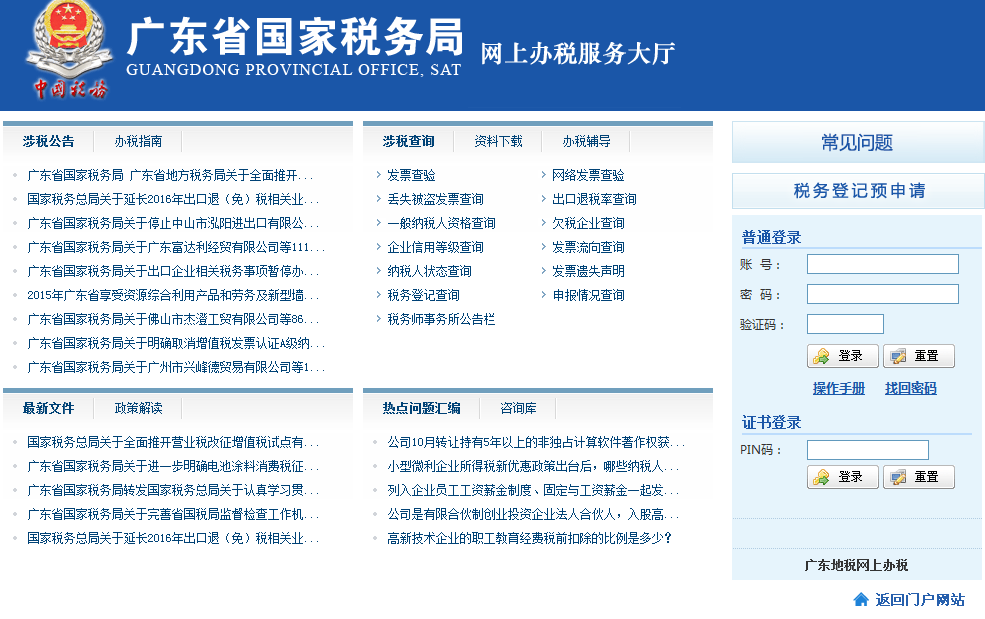
Task: Open 涉税公告 item about 延长2016年出口退(免)税
Action: coord(173,199)
